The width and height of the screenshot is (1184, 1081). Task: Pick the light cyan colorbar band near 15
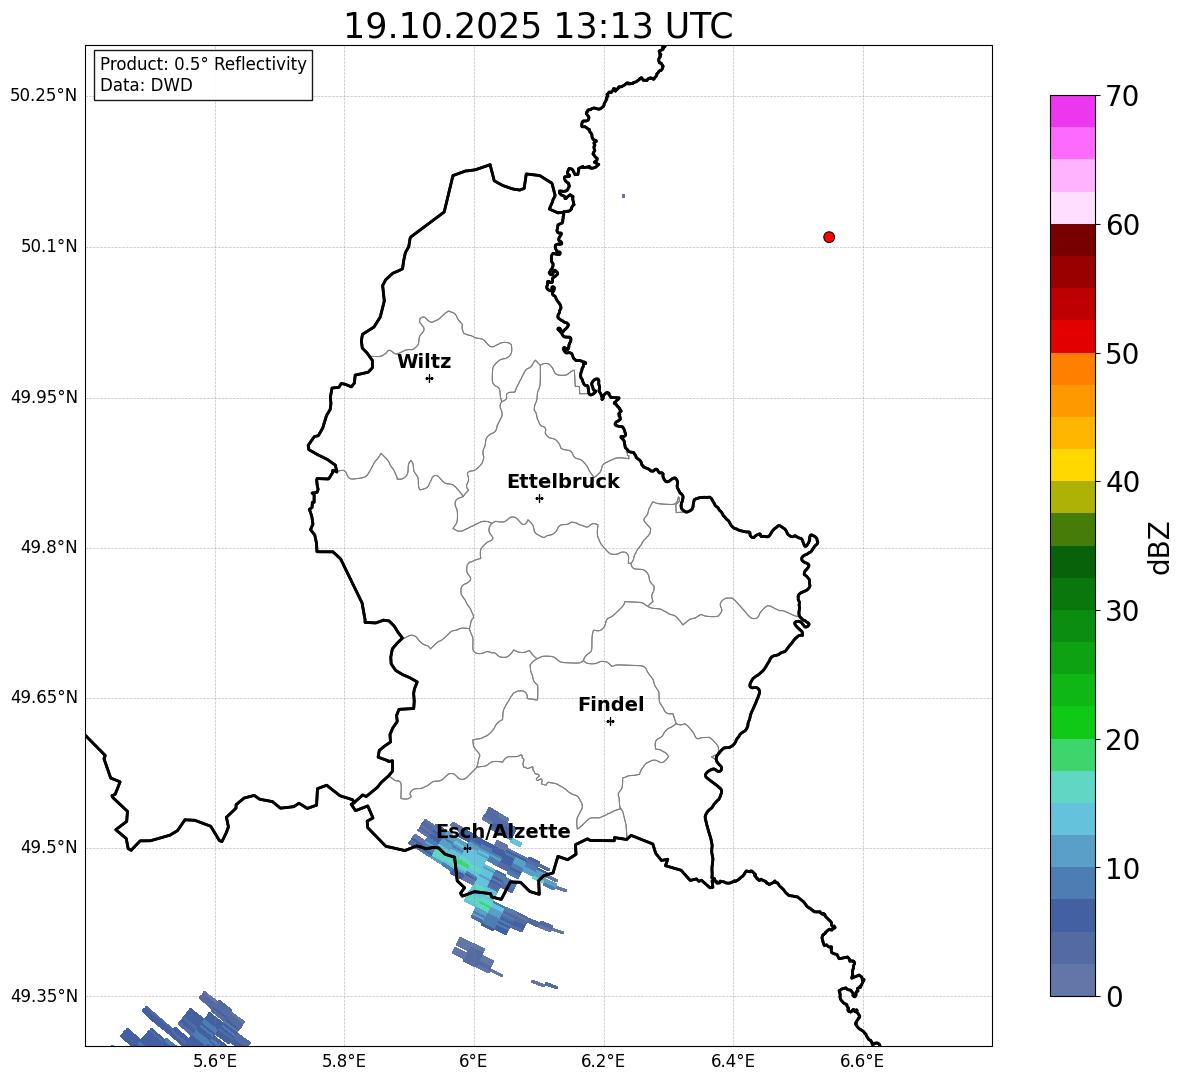pos(1072,787)
